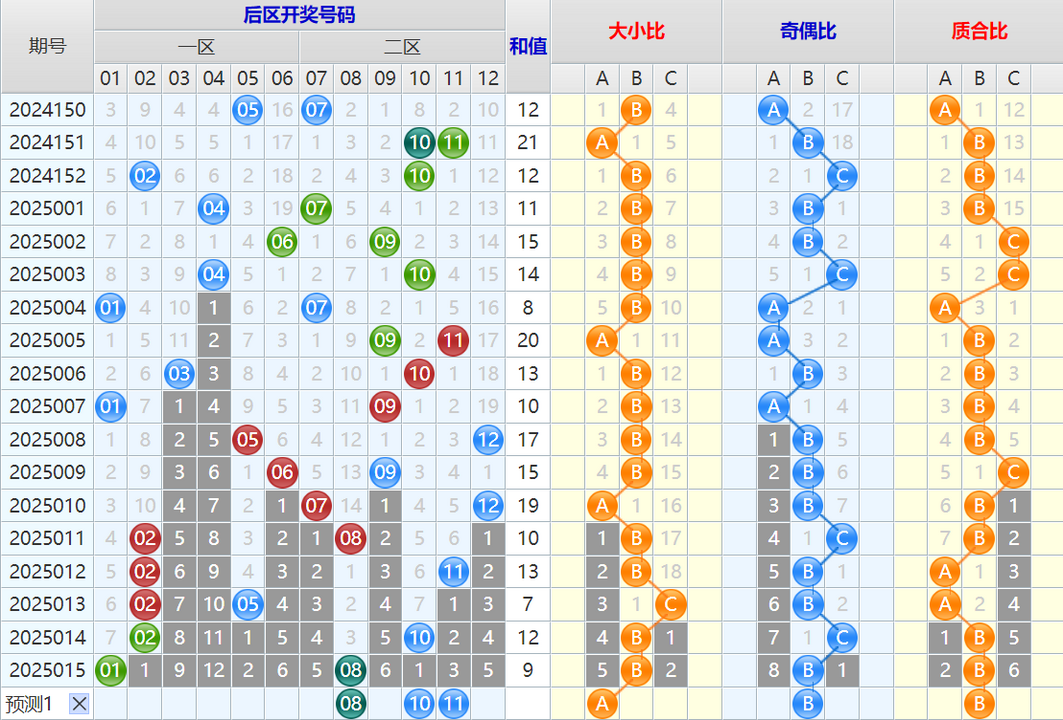Select predicted ball 08 in 预测1 row
This screenshot has width=1063, height=720.
(x=350, y=704)
